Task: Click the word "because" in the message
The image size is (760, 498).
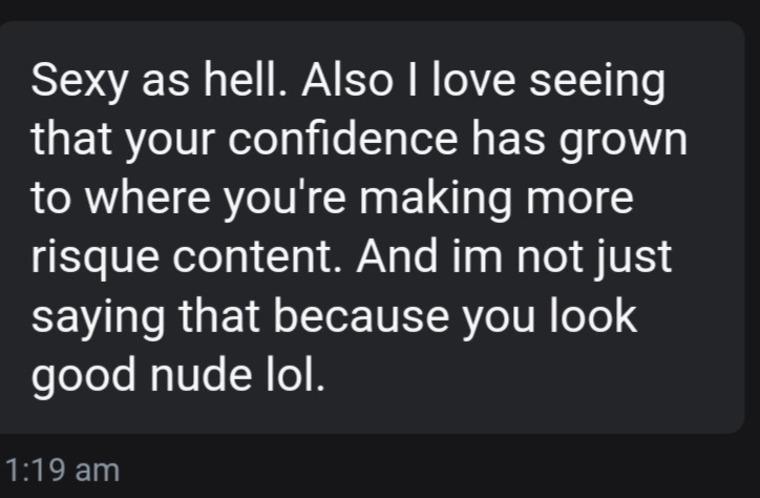Action: 342,318
